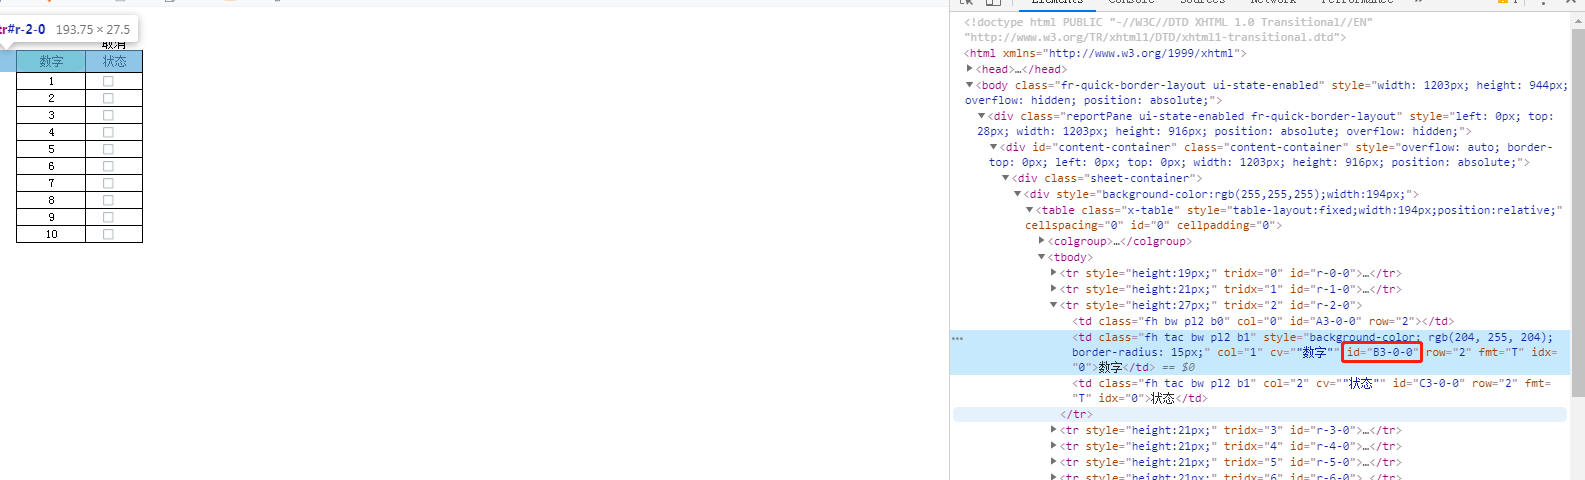
Task: Tick the status checkbox in row 3
Action: click(x=108, y=115)
